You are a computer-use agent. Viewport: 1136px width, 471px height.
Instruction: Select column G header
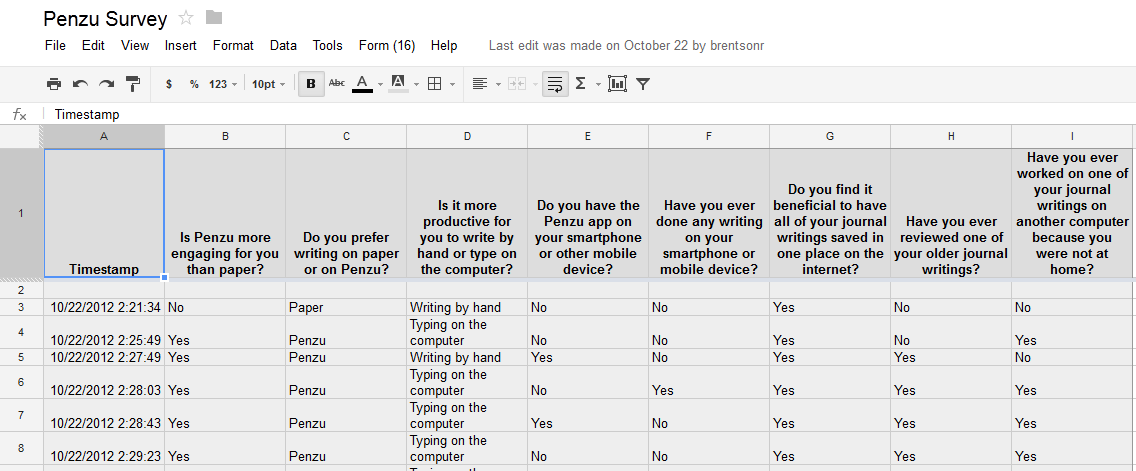pos(830,136)
